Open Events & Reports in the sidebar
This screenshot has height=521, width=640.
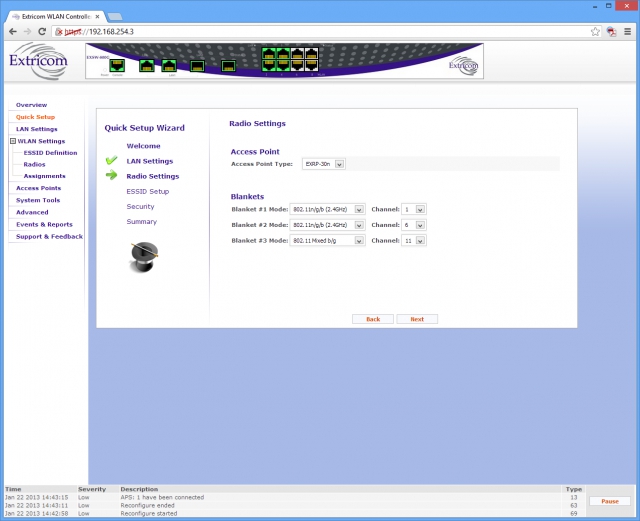tap(44, 225)
